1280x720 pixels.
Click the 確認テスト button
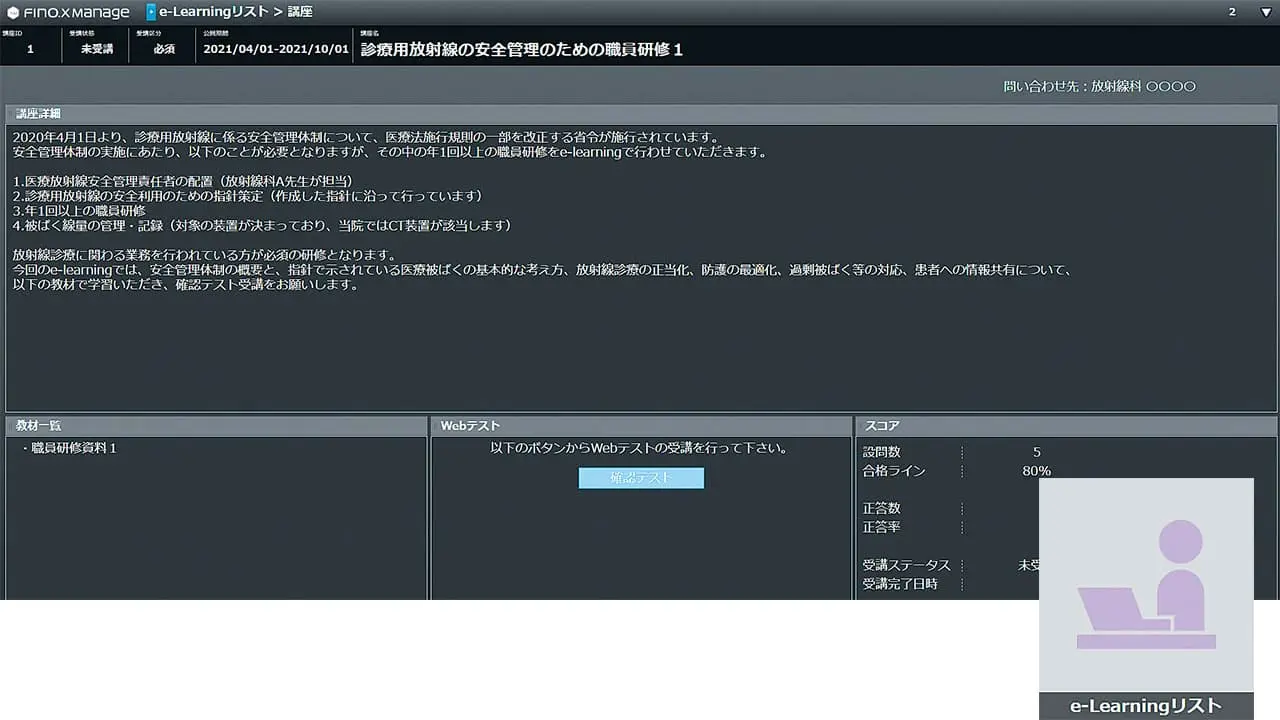(641, 478)
